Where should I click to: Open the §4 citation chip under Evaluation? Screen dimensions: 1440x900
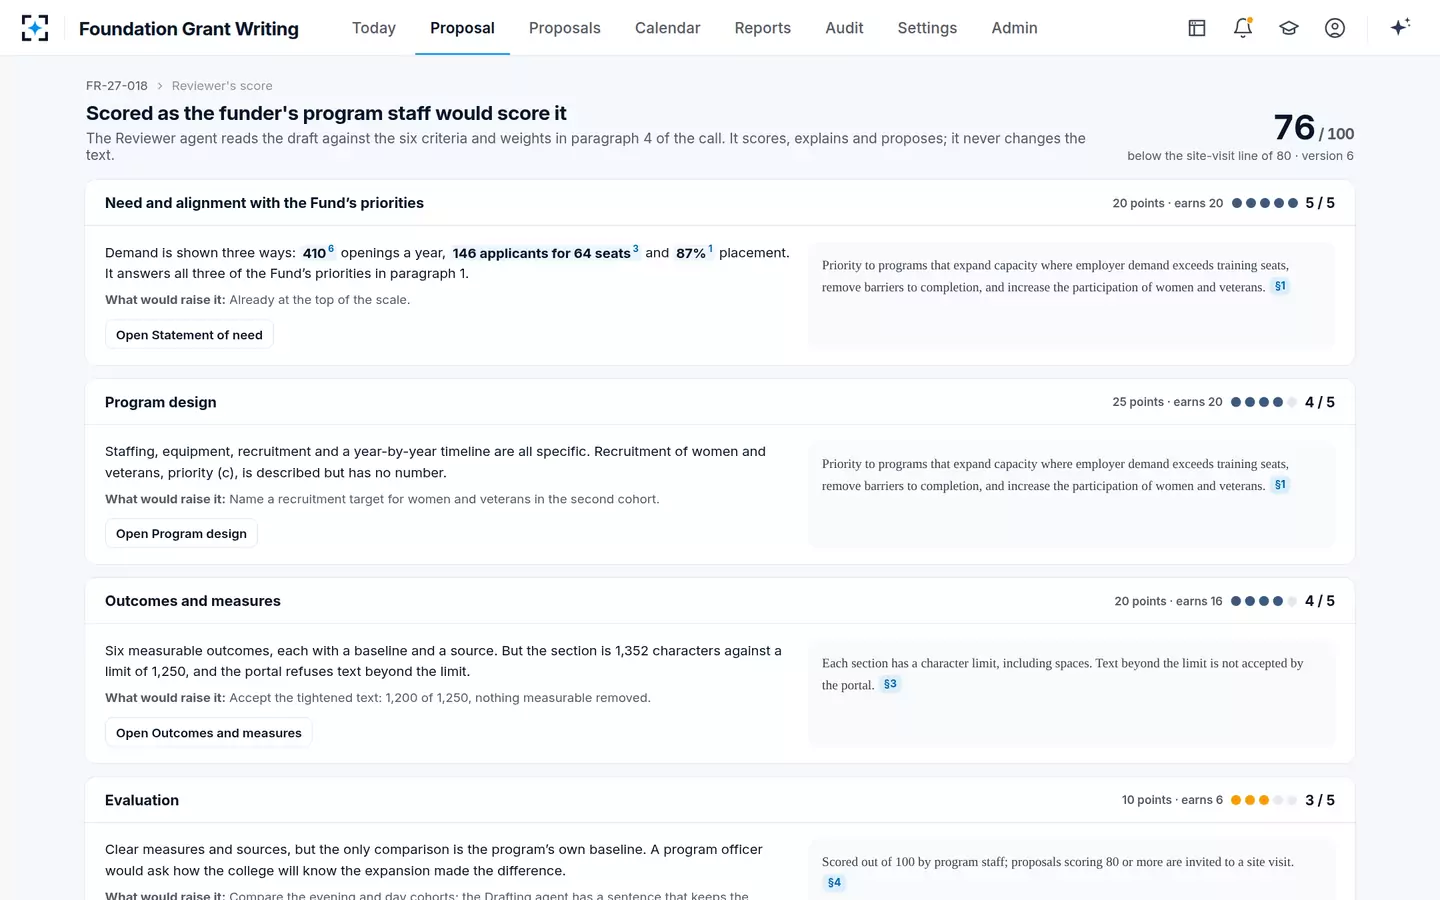click(x=834, y=883)
